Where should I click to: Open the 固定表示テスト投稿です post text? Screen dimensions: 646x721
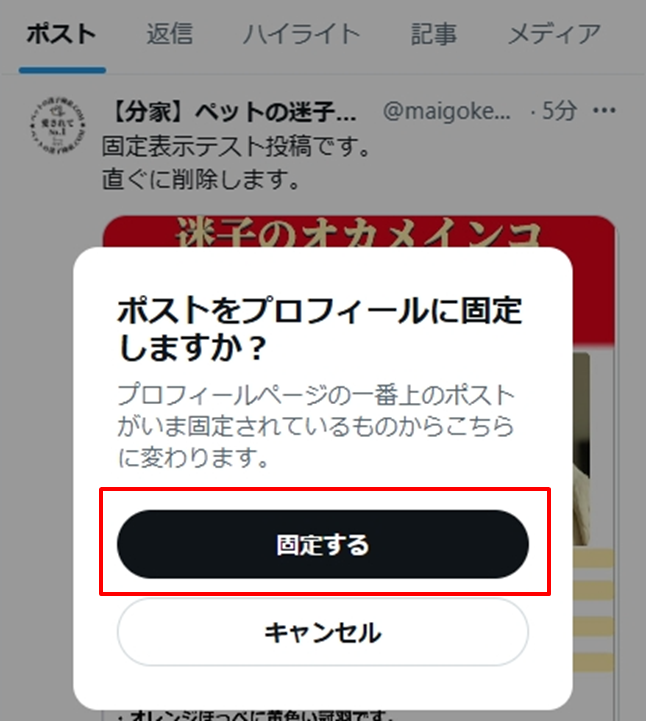pyautogui.click(x=236, y=147)
